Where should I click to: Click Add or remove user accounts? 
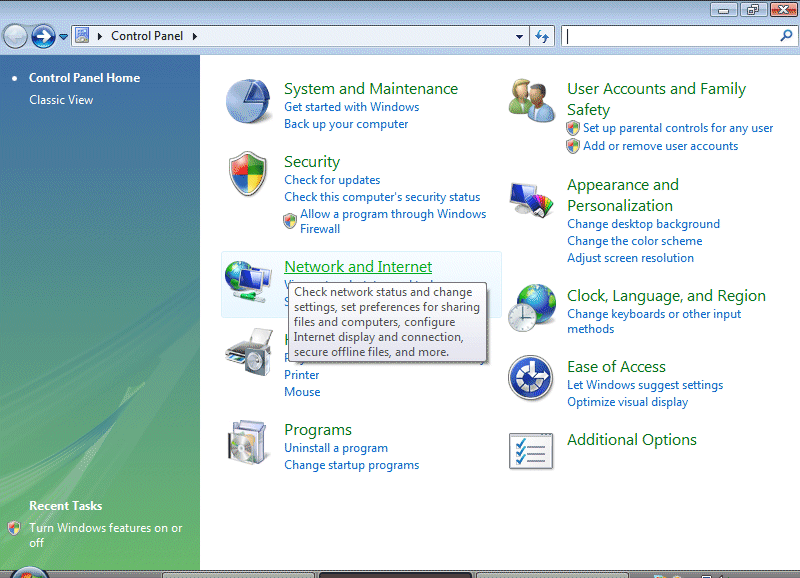click(660, 146)
